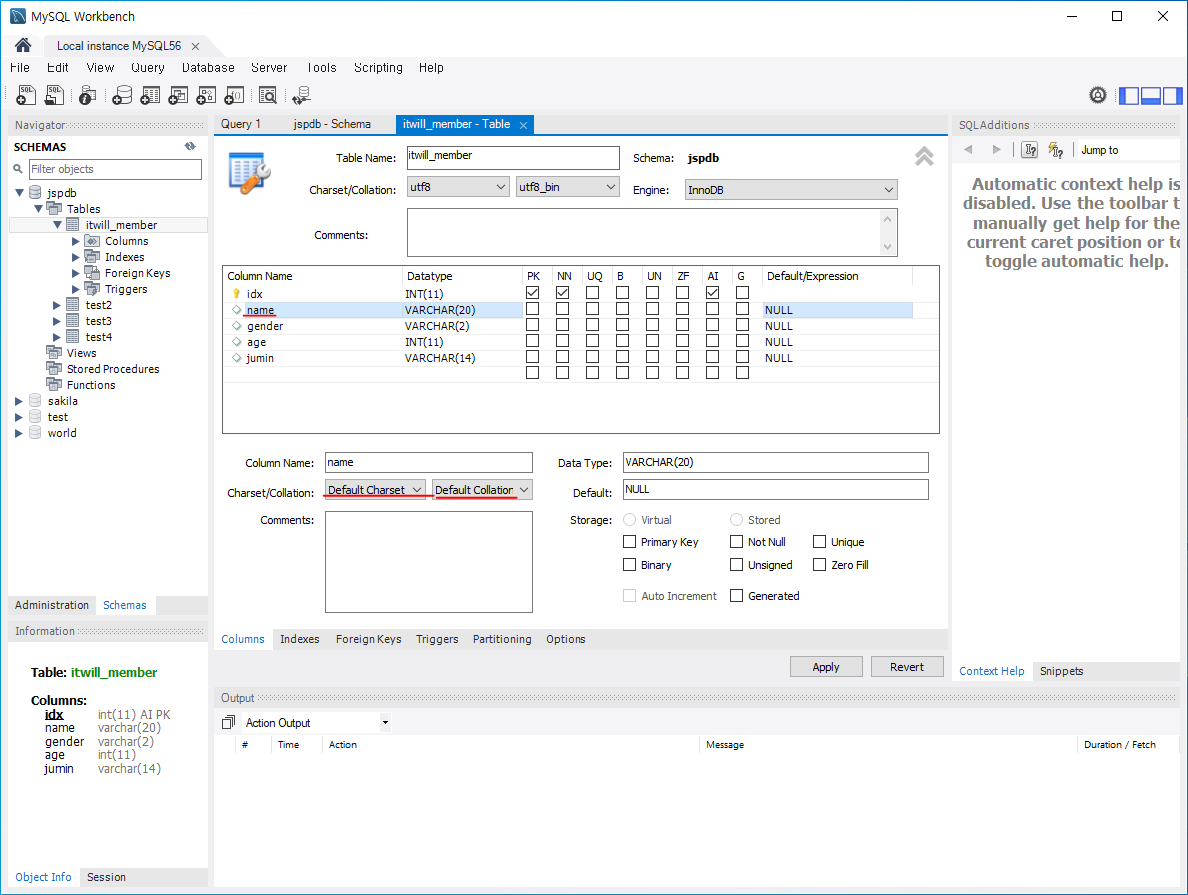Image resolution: width=1188 pixels, height=895 pixels.
Task: Open column Default Collation dropdown
Action: click(x=482, y=490)
